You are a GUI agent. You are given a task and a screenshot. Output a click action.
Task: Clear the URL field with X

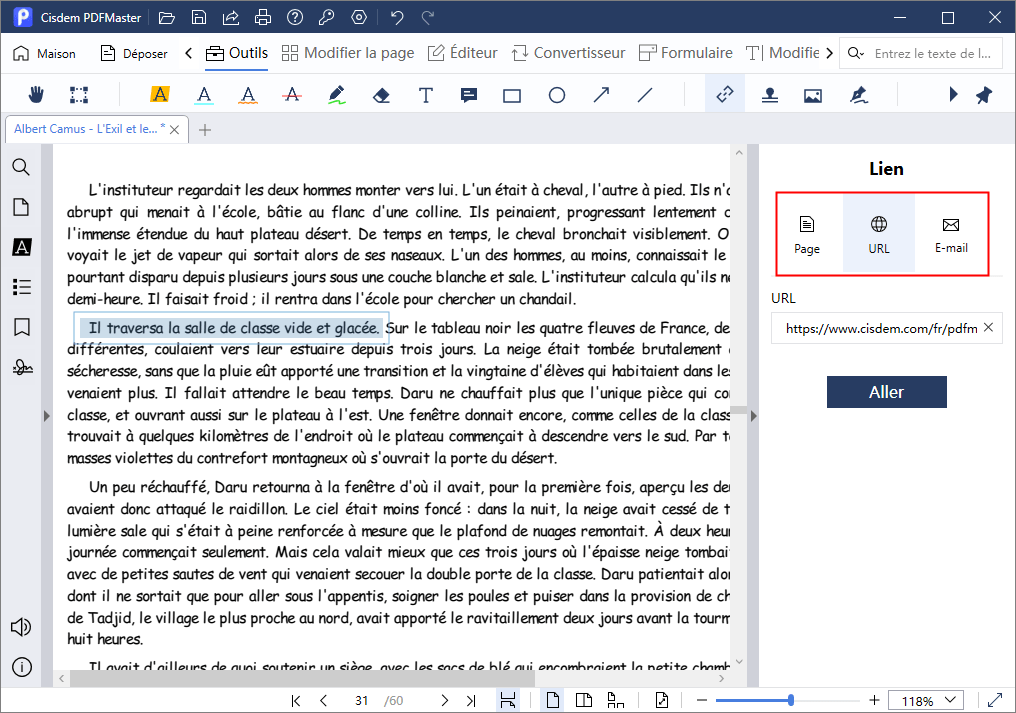click(988, 327)
